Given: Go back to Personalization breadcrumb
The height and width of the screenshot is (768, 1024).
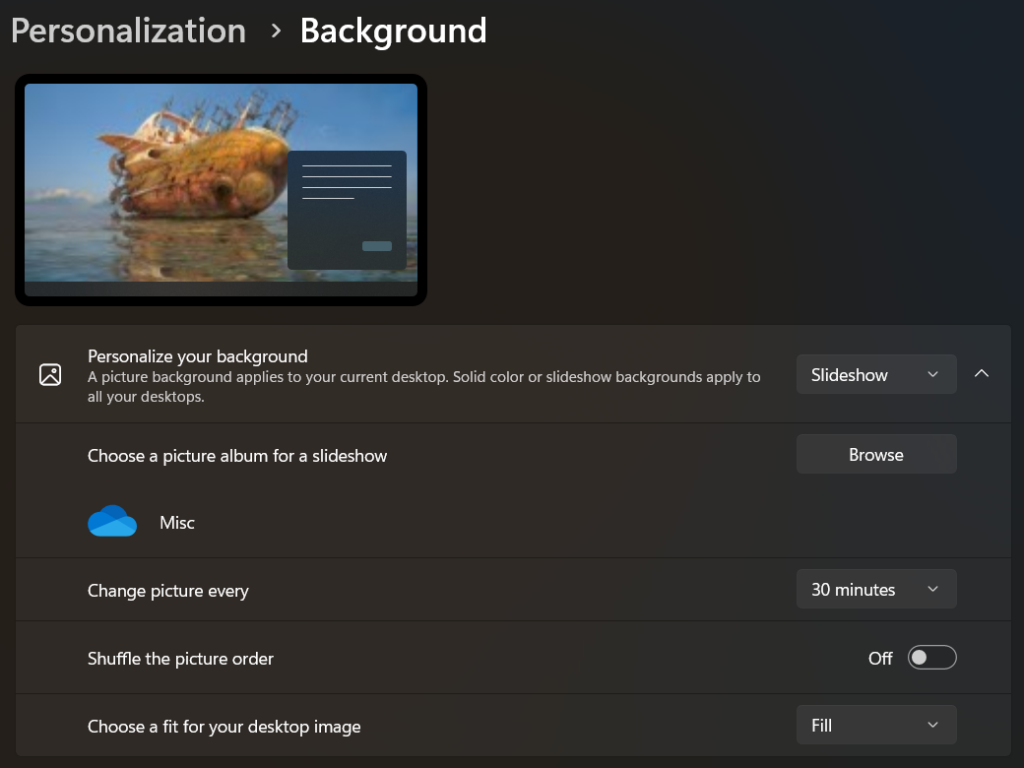Looking at the screenshot, I should pyautogui.click(x=129, y=31).
